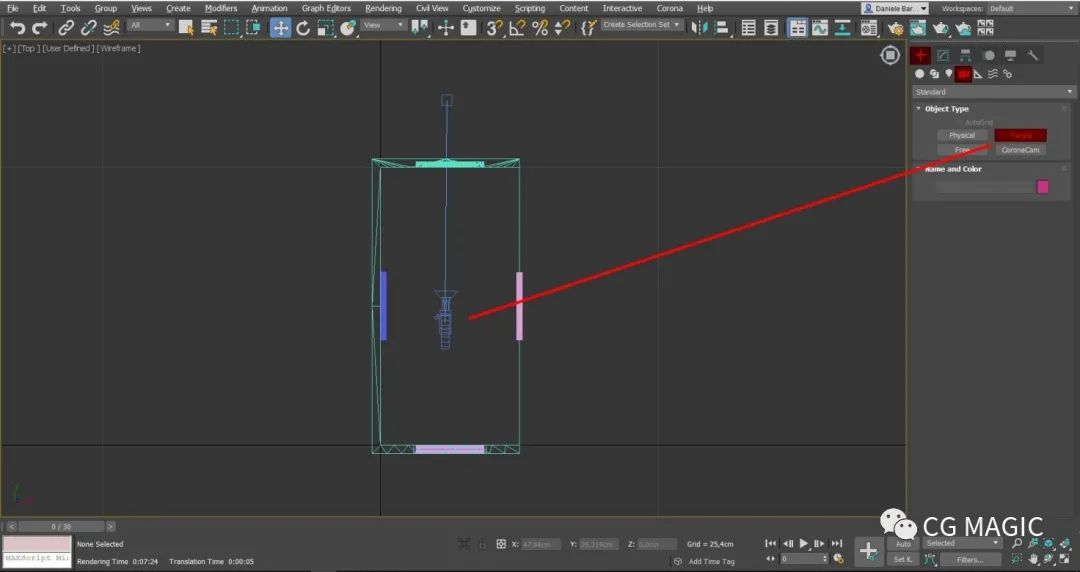1080x572 pixels.
Task: Switch to the Lights category icon
Action: tap(947, 74)
